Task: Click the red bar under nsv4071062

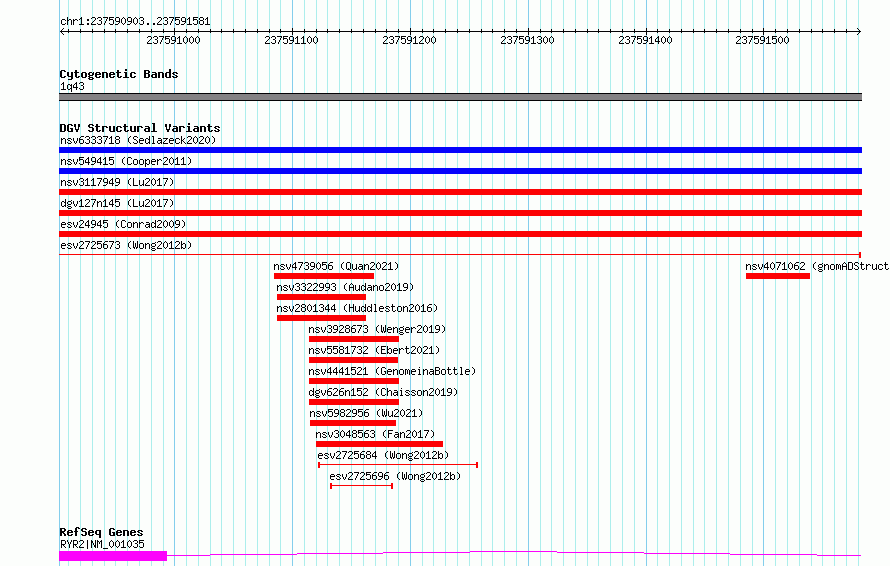Action: (778, 276)
